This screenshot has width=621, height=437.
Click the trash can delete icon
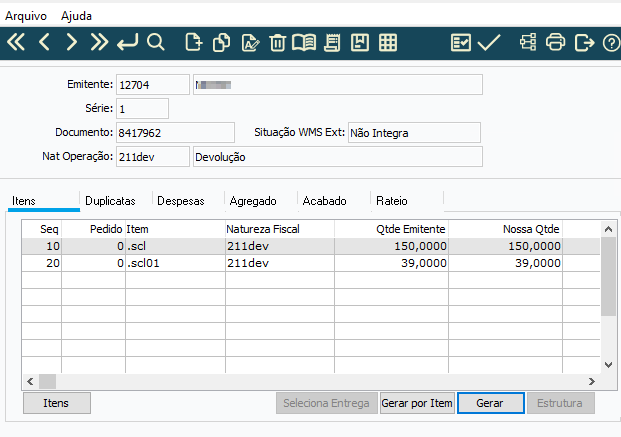pyautogui.click(x=277, y=42)
